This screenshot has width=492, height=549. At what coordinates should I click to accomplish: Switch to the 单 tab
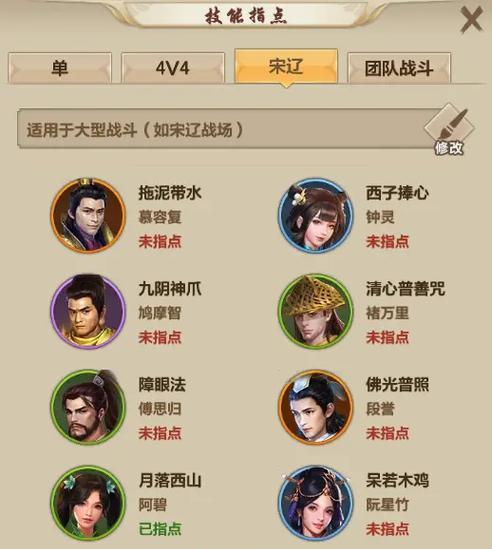(60, 68)
